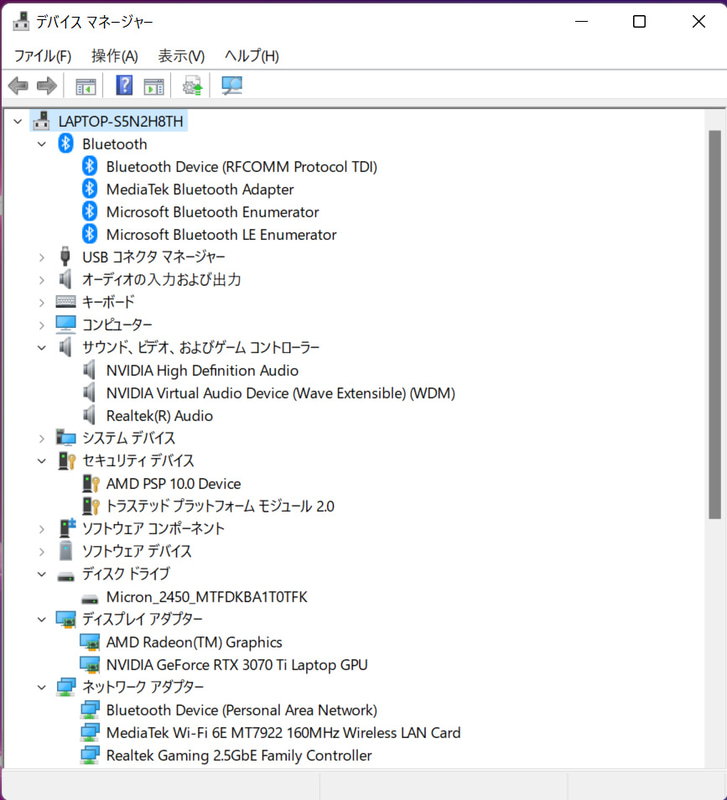Image resolution: width=727 pixels, height=800 pixels.
Task: Collapse the セキュリティ デバイス category
Action: 42,461
